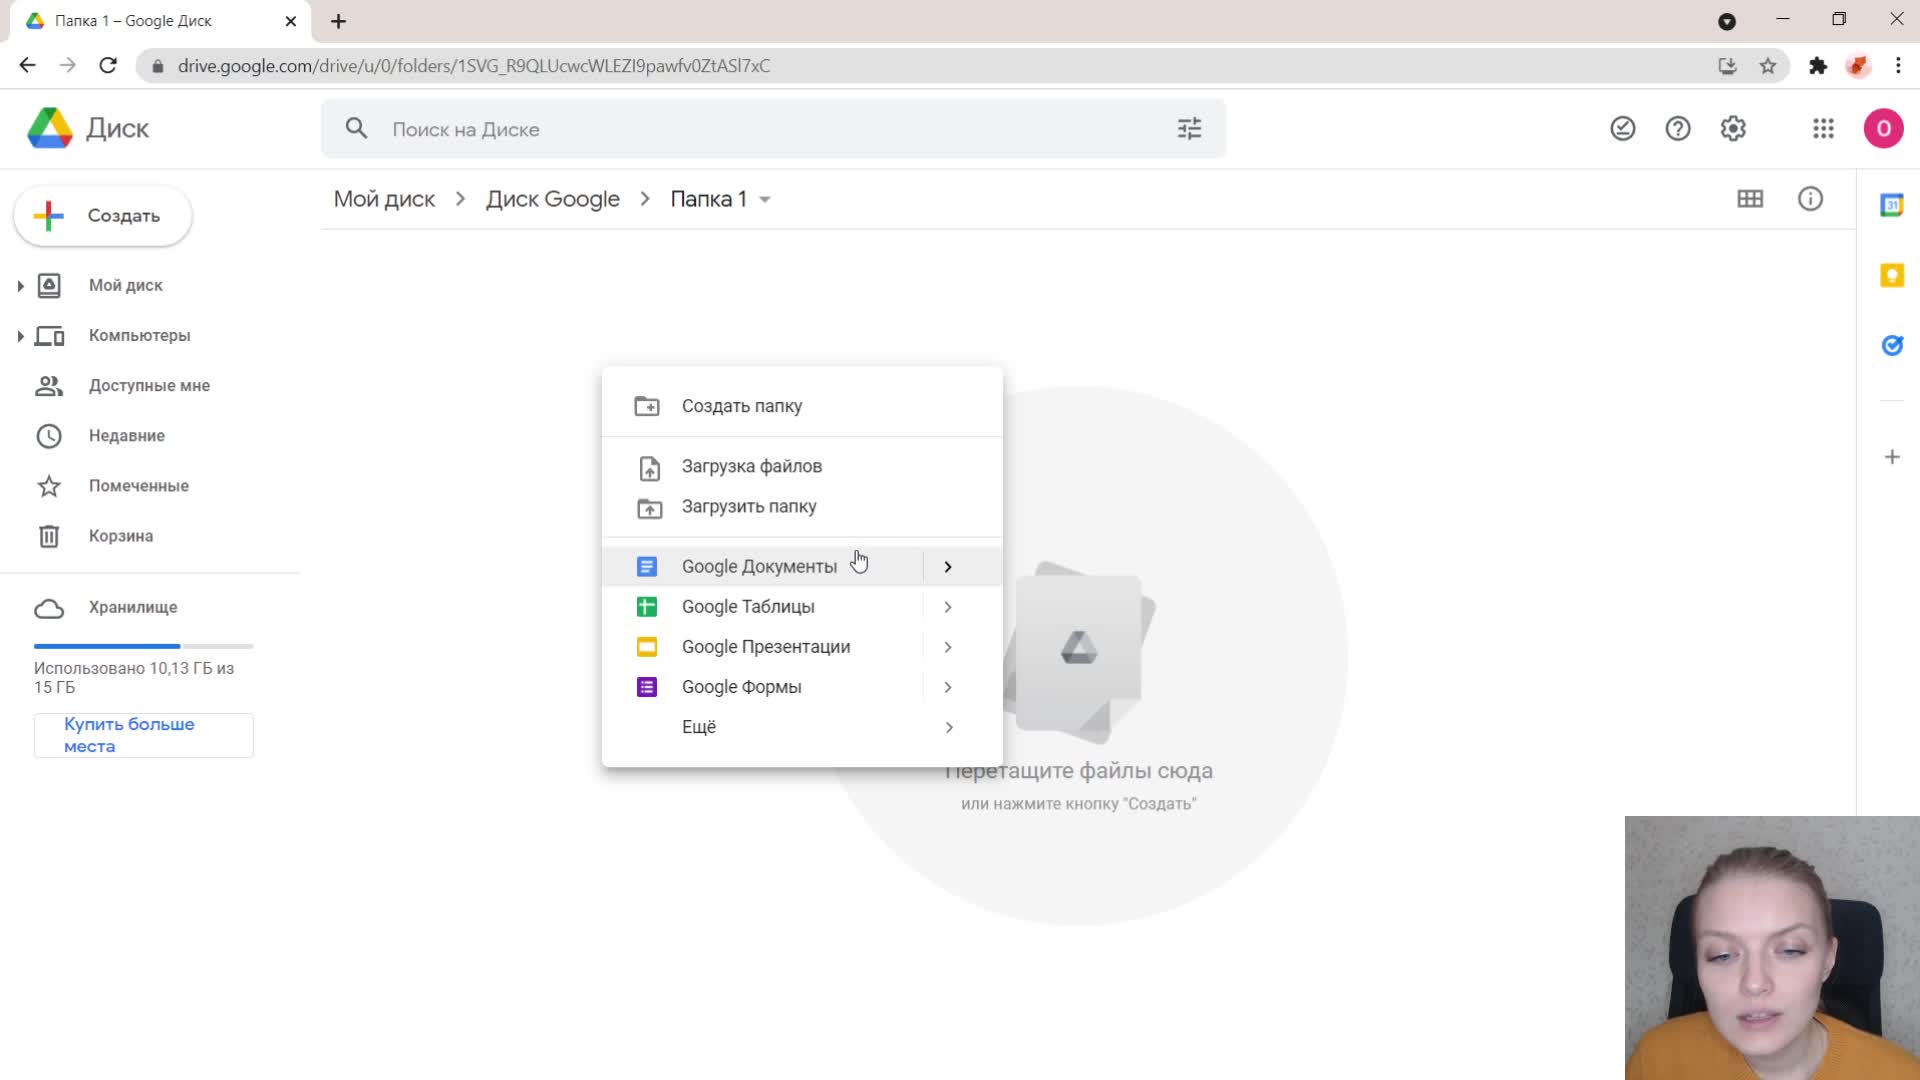Expand My Drive tree arrow

tap(20, 286)
